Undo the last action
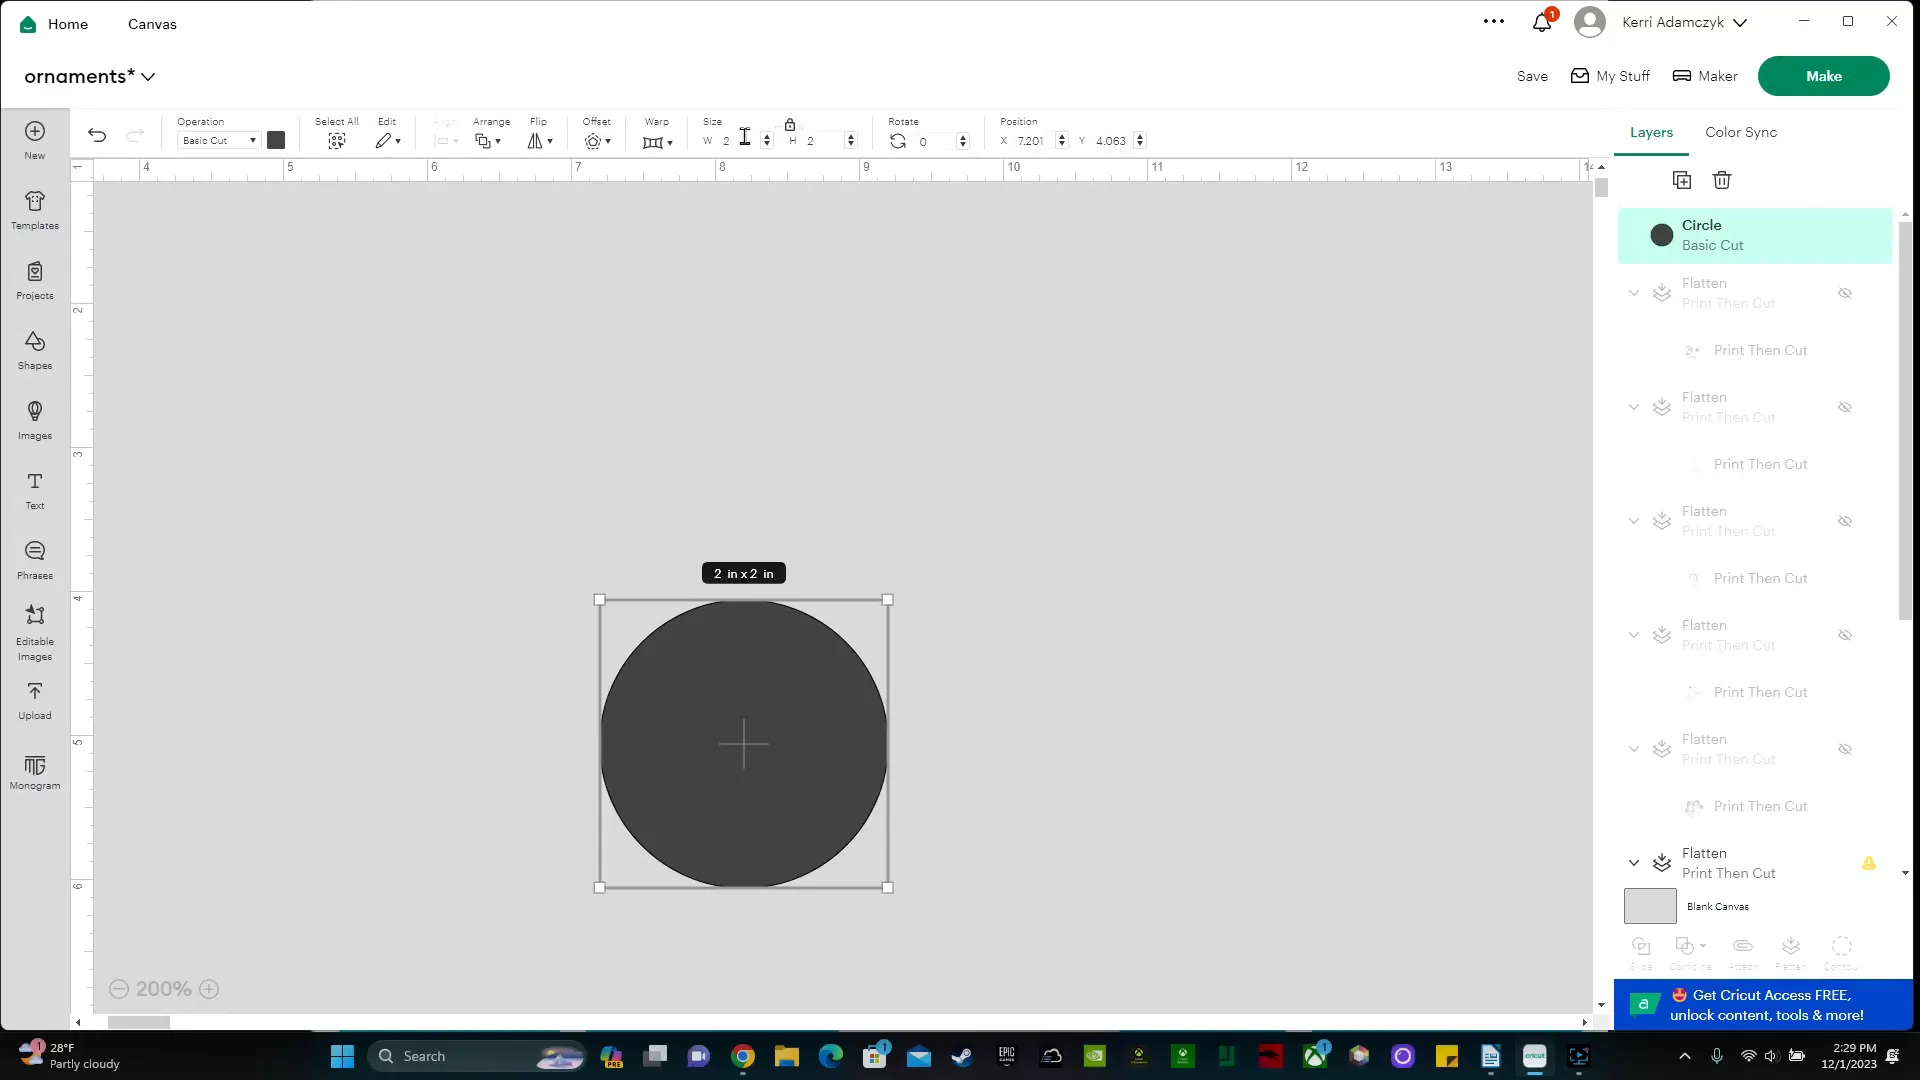This screenshot has width=1920, height=1080. [x=97, y=135]
